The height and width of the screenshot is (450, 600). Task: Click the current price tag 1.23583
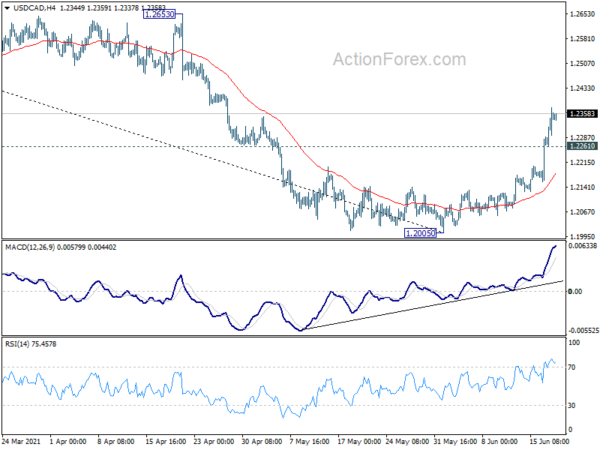click(x=582, y=114)
